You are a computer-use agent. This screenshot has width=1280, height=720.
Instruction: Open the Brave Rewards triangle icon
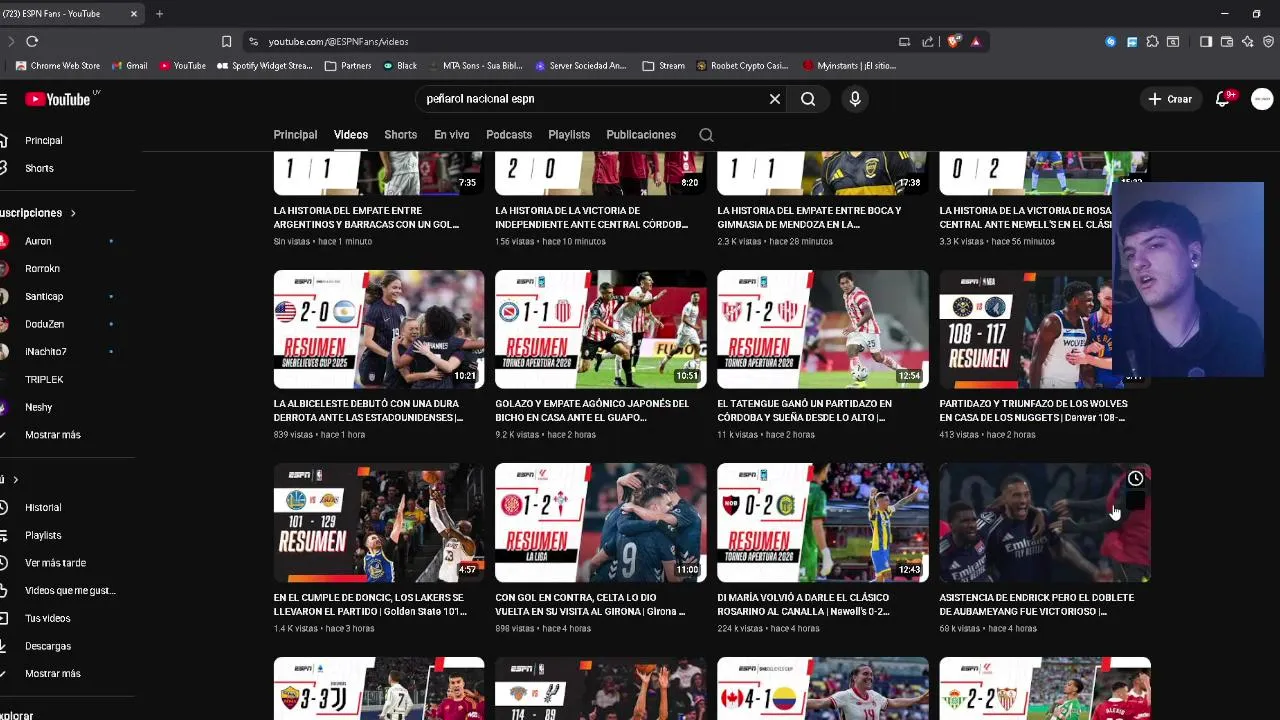(x=976, y=41)
